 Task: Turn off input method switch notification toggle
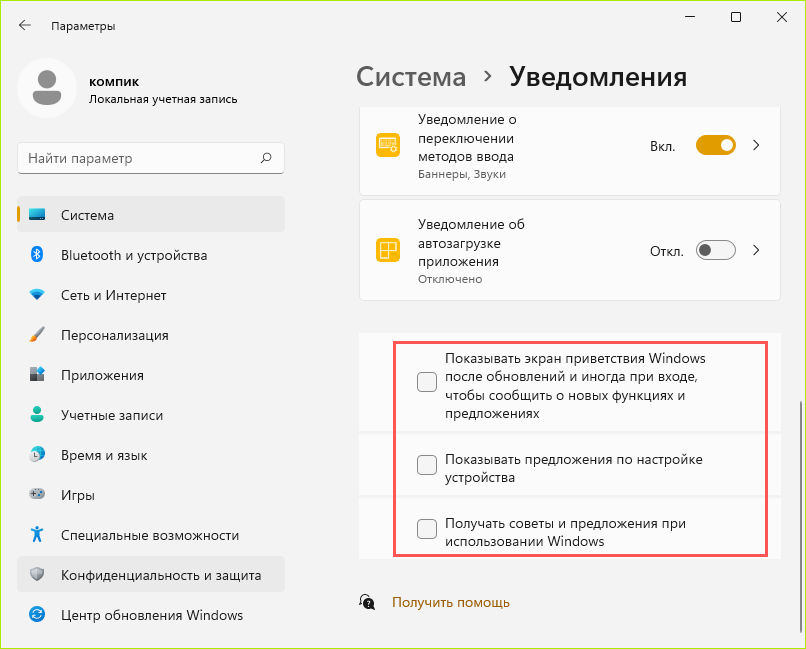tap(716, 145)
